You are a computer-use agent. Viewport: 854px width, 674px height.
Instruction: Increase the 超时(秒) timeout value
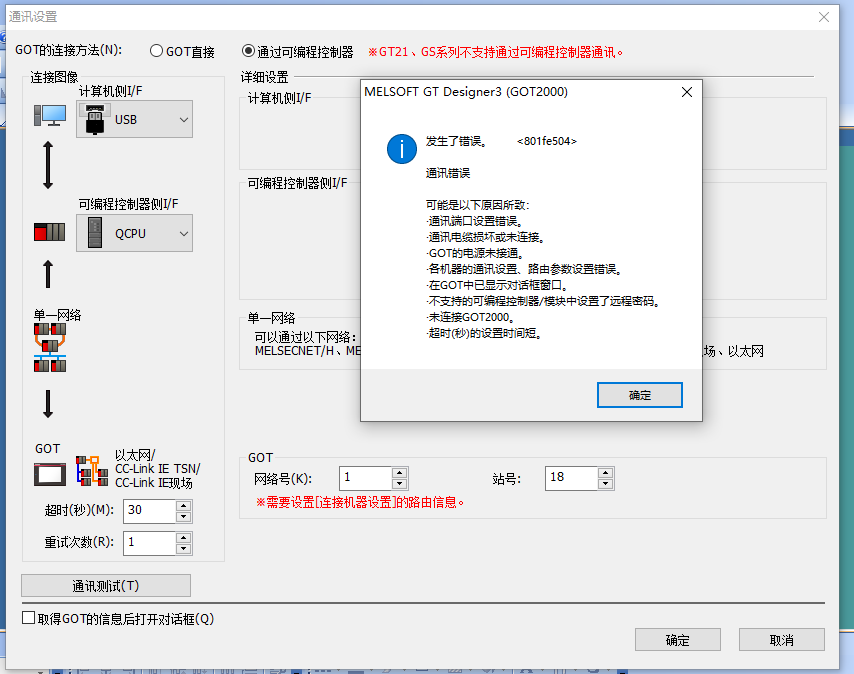[183, 506]
